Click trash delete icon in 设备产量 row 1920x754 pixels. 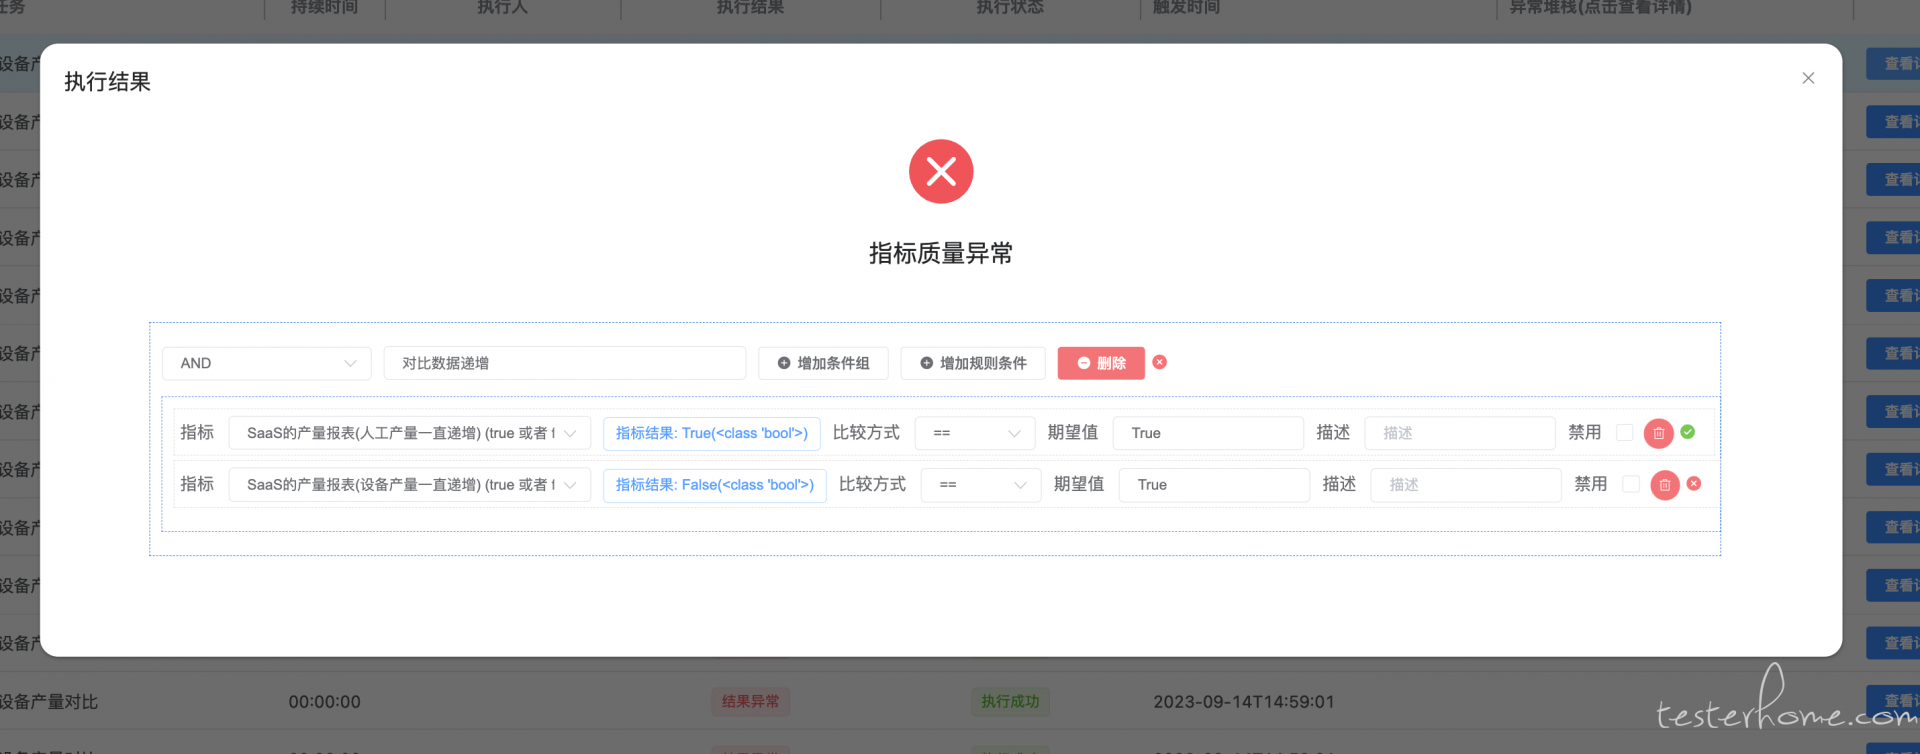click(1665, 485)
